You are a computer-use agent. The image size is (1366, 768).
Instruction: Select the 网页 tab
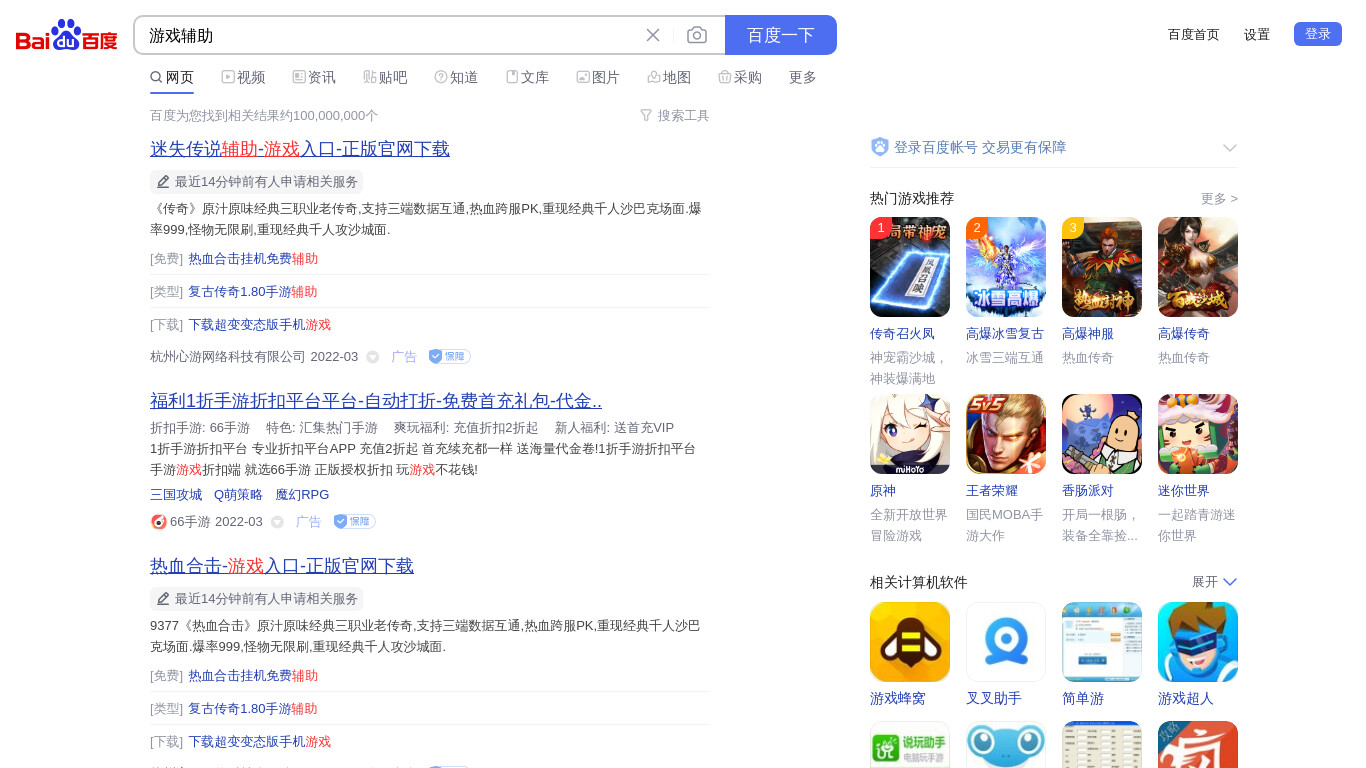[x=172, y=77]
